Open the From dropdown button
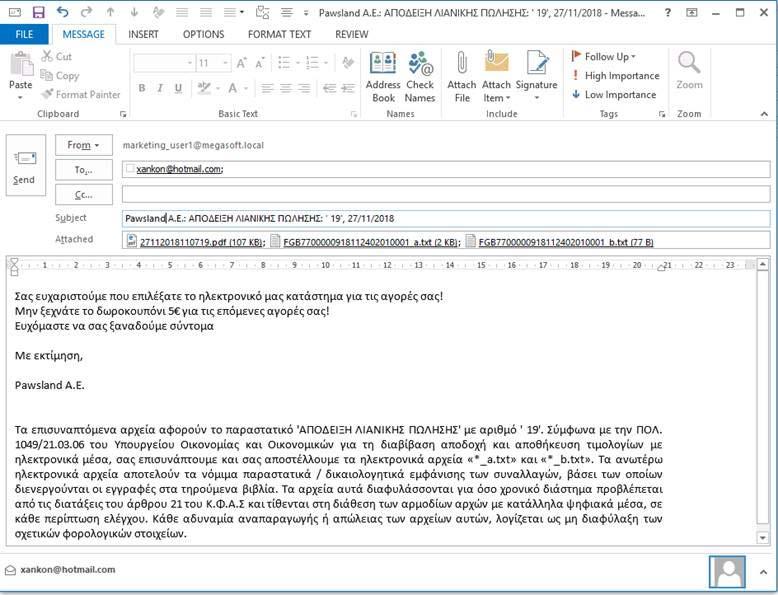 tap(83, 145)
